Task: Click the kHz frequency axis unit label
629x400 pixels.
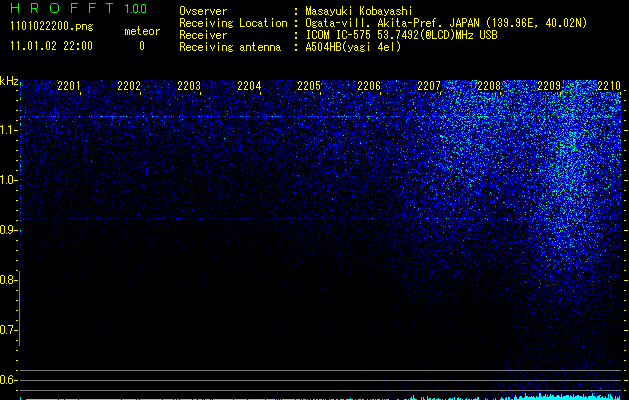Action: click(x=9, y=81)
